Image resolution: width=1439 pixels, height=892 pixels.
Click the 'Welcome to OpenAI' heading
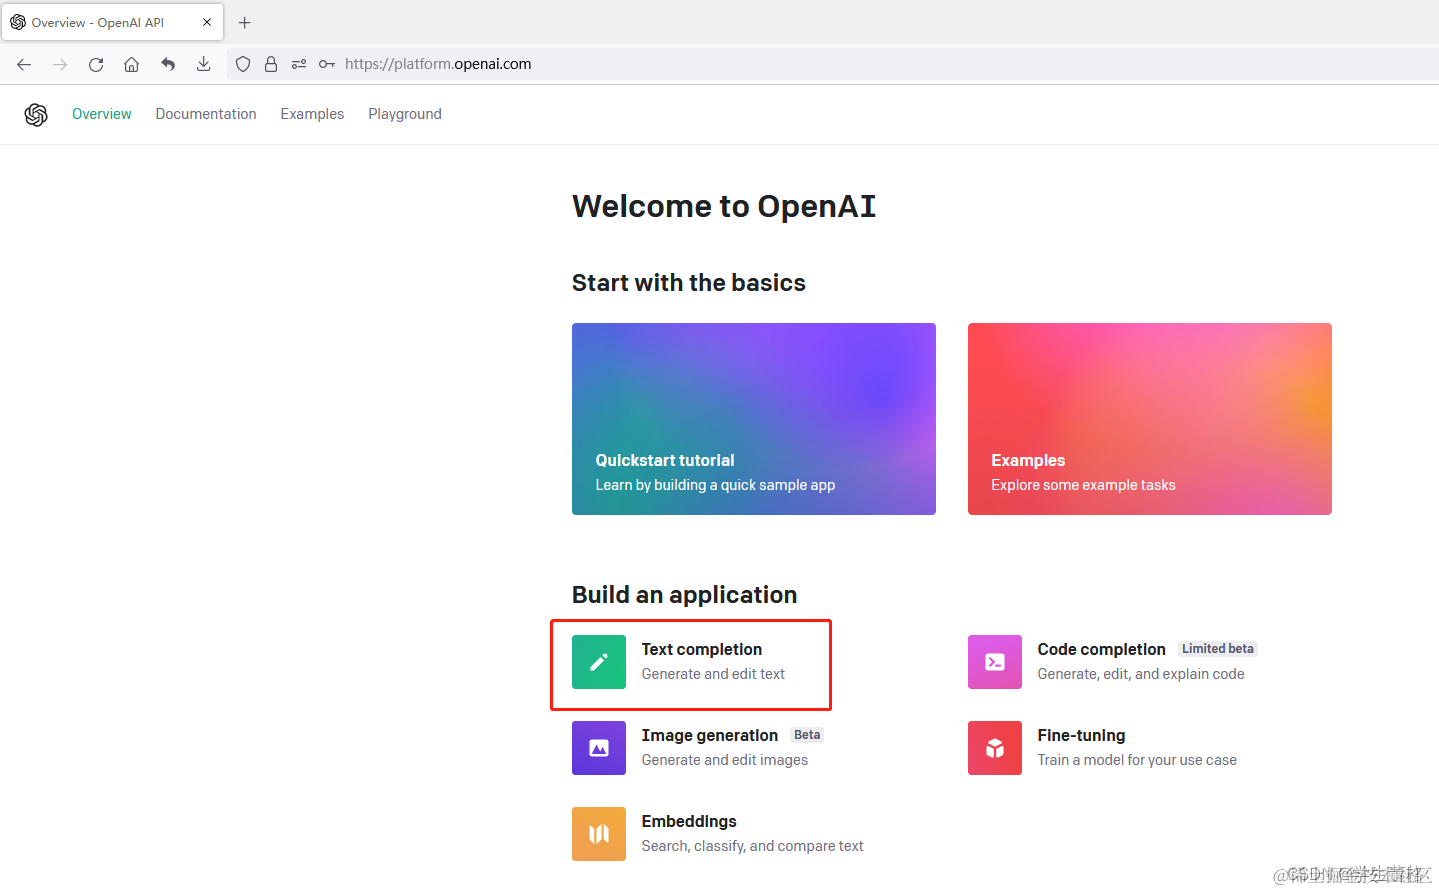[724, 206]
